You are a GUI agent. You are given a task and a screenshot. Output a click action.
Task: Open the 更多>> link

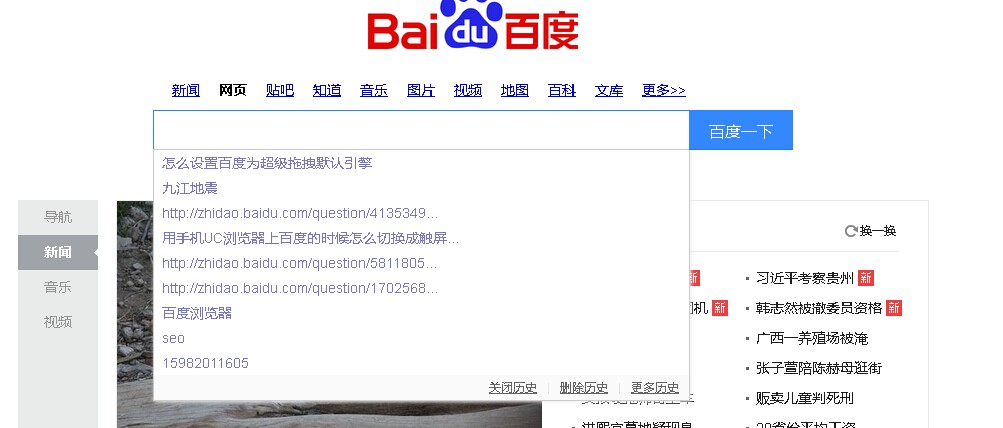(x=663, y=90)
